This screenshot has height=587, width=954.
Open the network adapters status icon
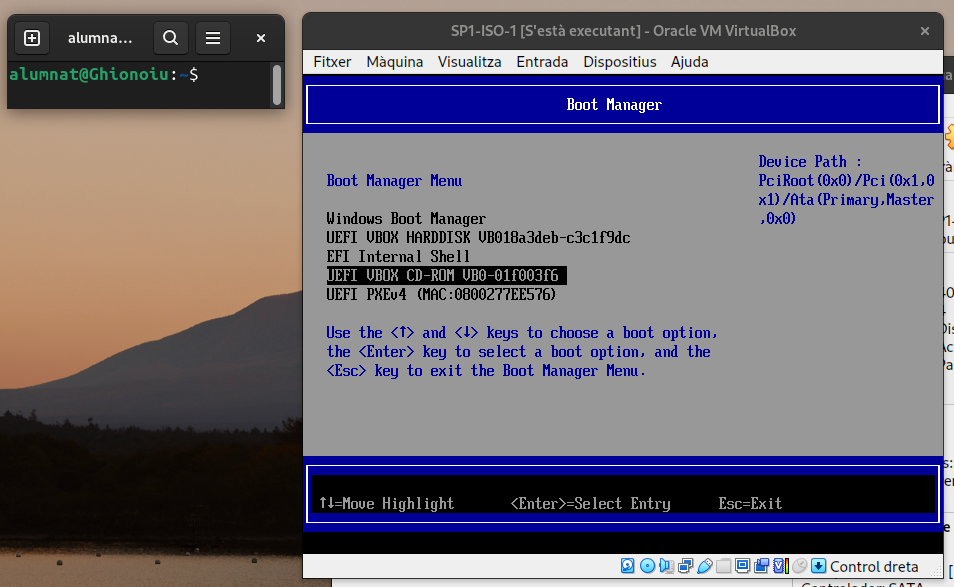pos(685,567)
